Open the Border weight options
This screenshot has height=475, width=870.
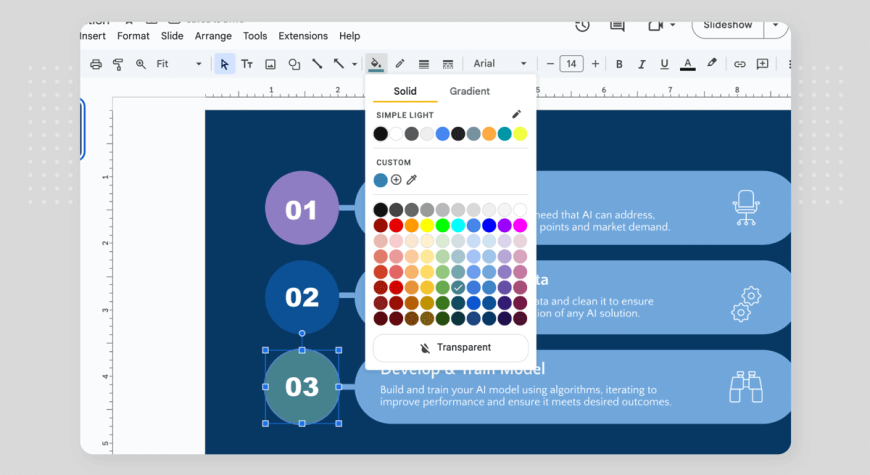click(x=424, y=64)
